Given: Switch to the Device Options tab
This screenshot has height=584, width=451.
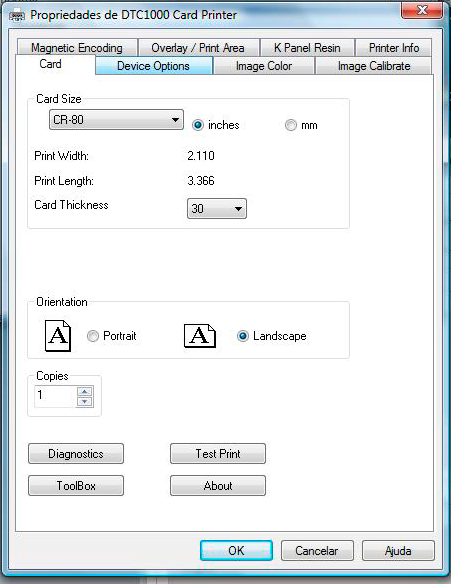Looking at the screenshot, I should click(x=153, y=66).
